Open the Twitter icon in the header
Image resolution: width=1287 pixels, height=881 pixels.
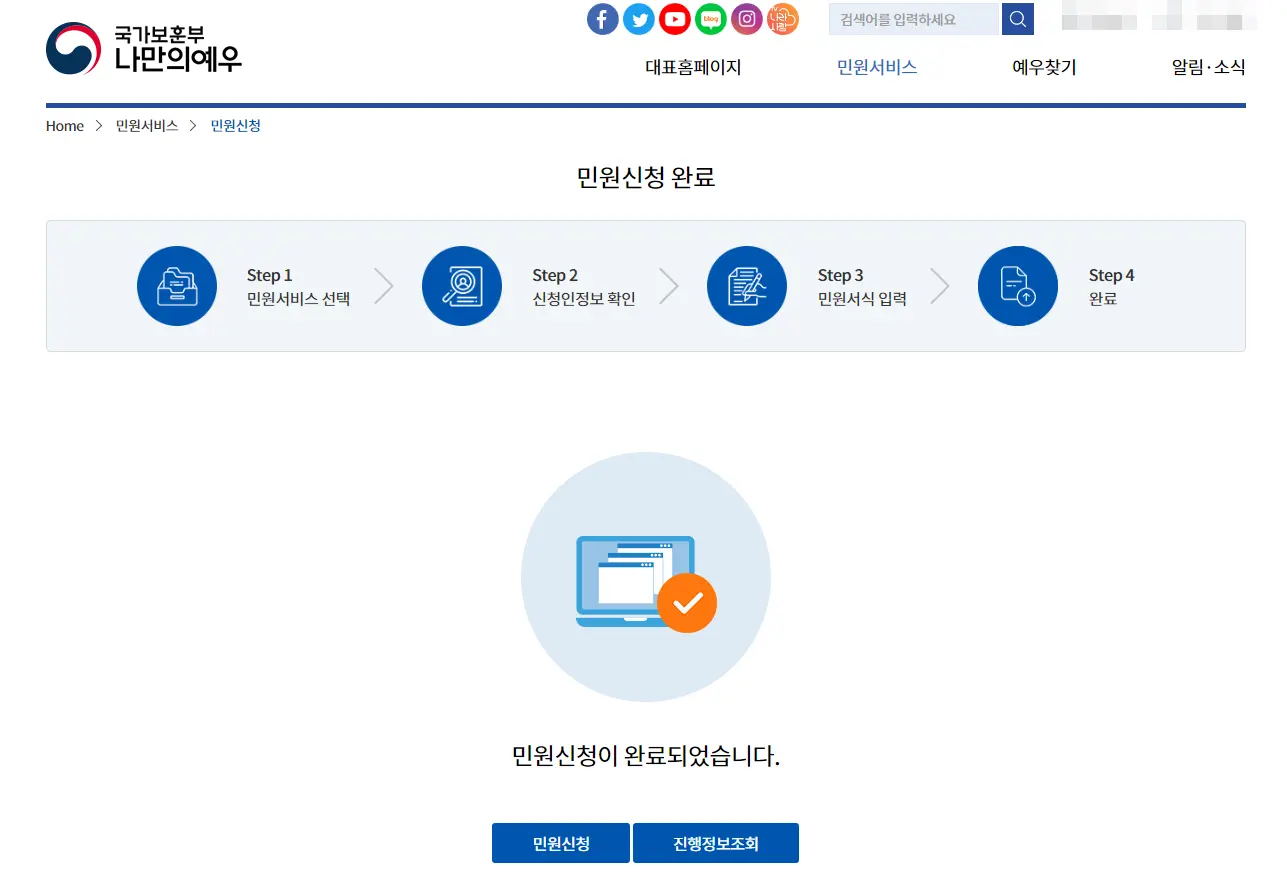pyautogui.click(x=638, y=18)
